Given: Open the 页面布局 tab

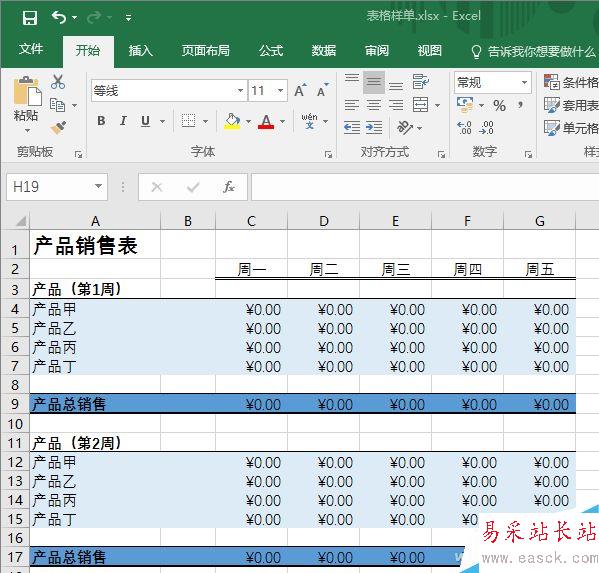Looking at the screenshot, I should pos(206,50).
